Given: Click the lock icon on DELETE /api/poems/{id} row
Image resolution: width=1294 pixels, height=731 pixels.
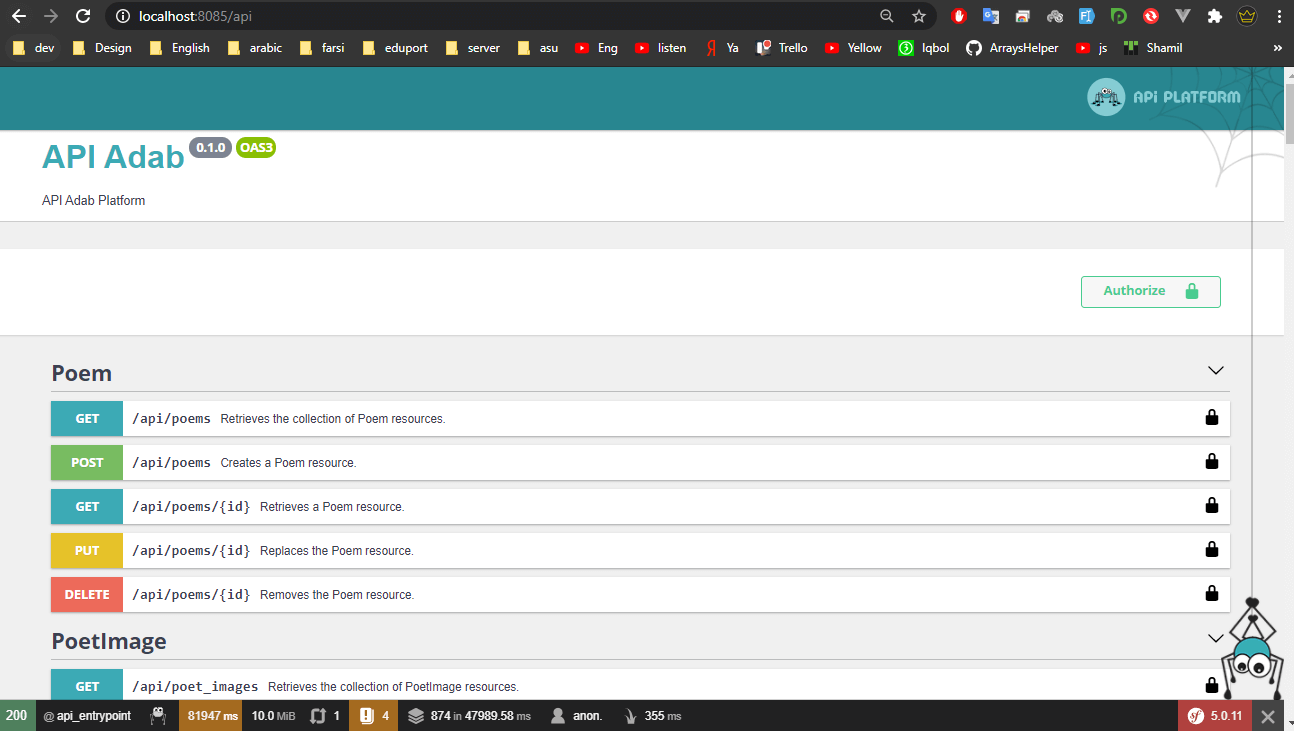Looking at the screenshot, I should (x=1211, y=594).
